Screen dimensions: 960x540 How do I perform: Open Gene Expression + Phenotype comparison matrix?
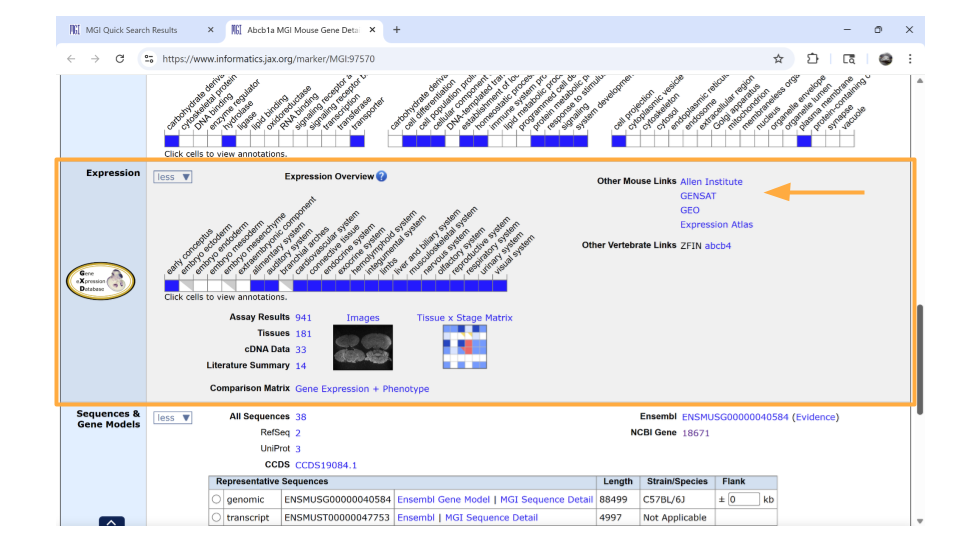click(362, 389)
